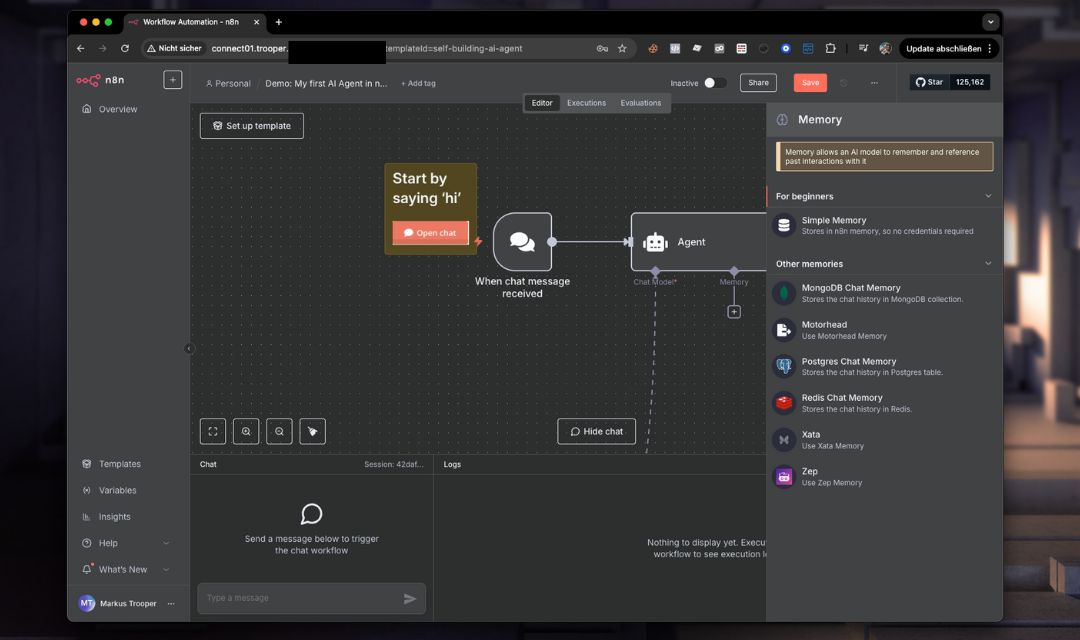
Task: Zoom in on the workflow canvas
Action: pos(246,431)
